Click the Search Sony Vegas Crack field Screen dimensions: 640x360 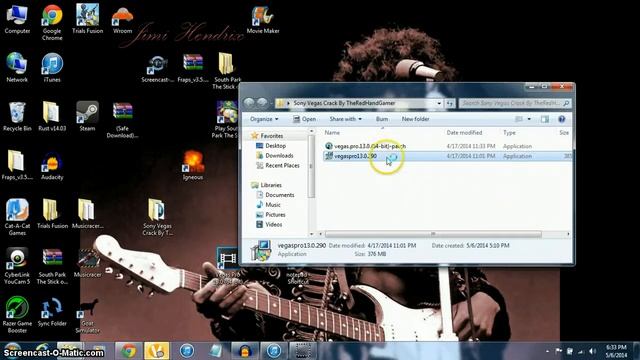pyautogui.click(x=514, y=103)
